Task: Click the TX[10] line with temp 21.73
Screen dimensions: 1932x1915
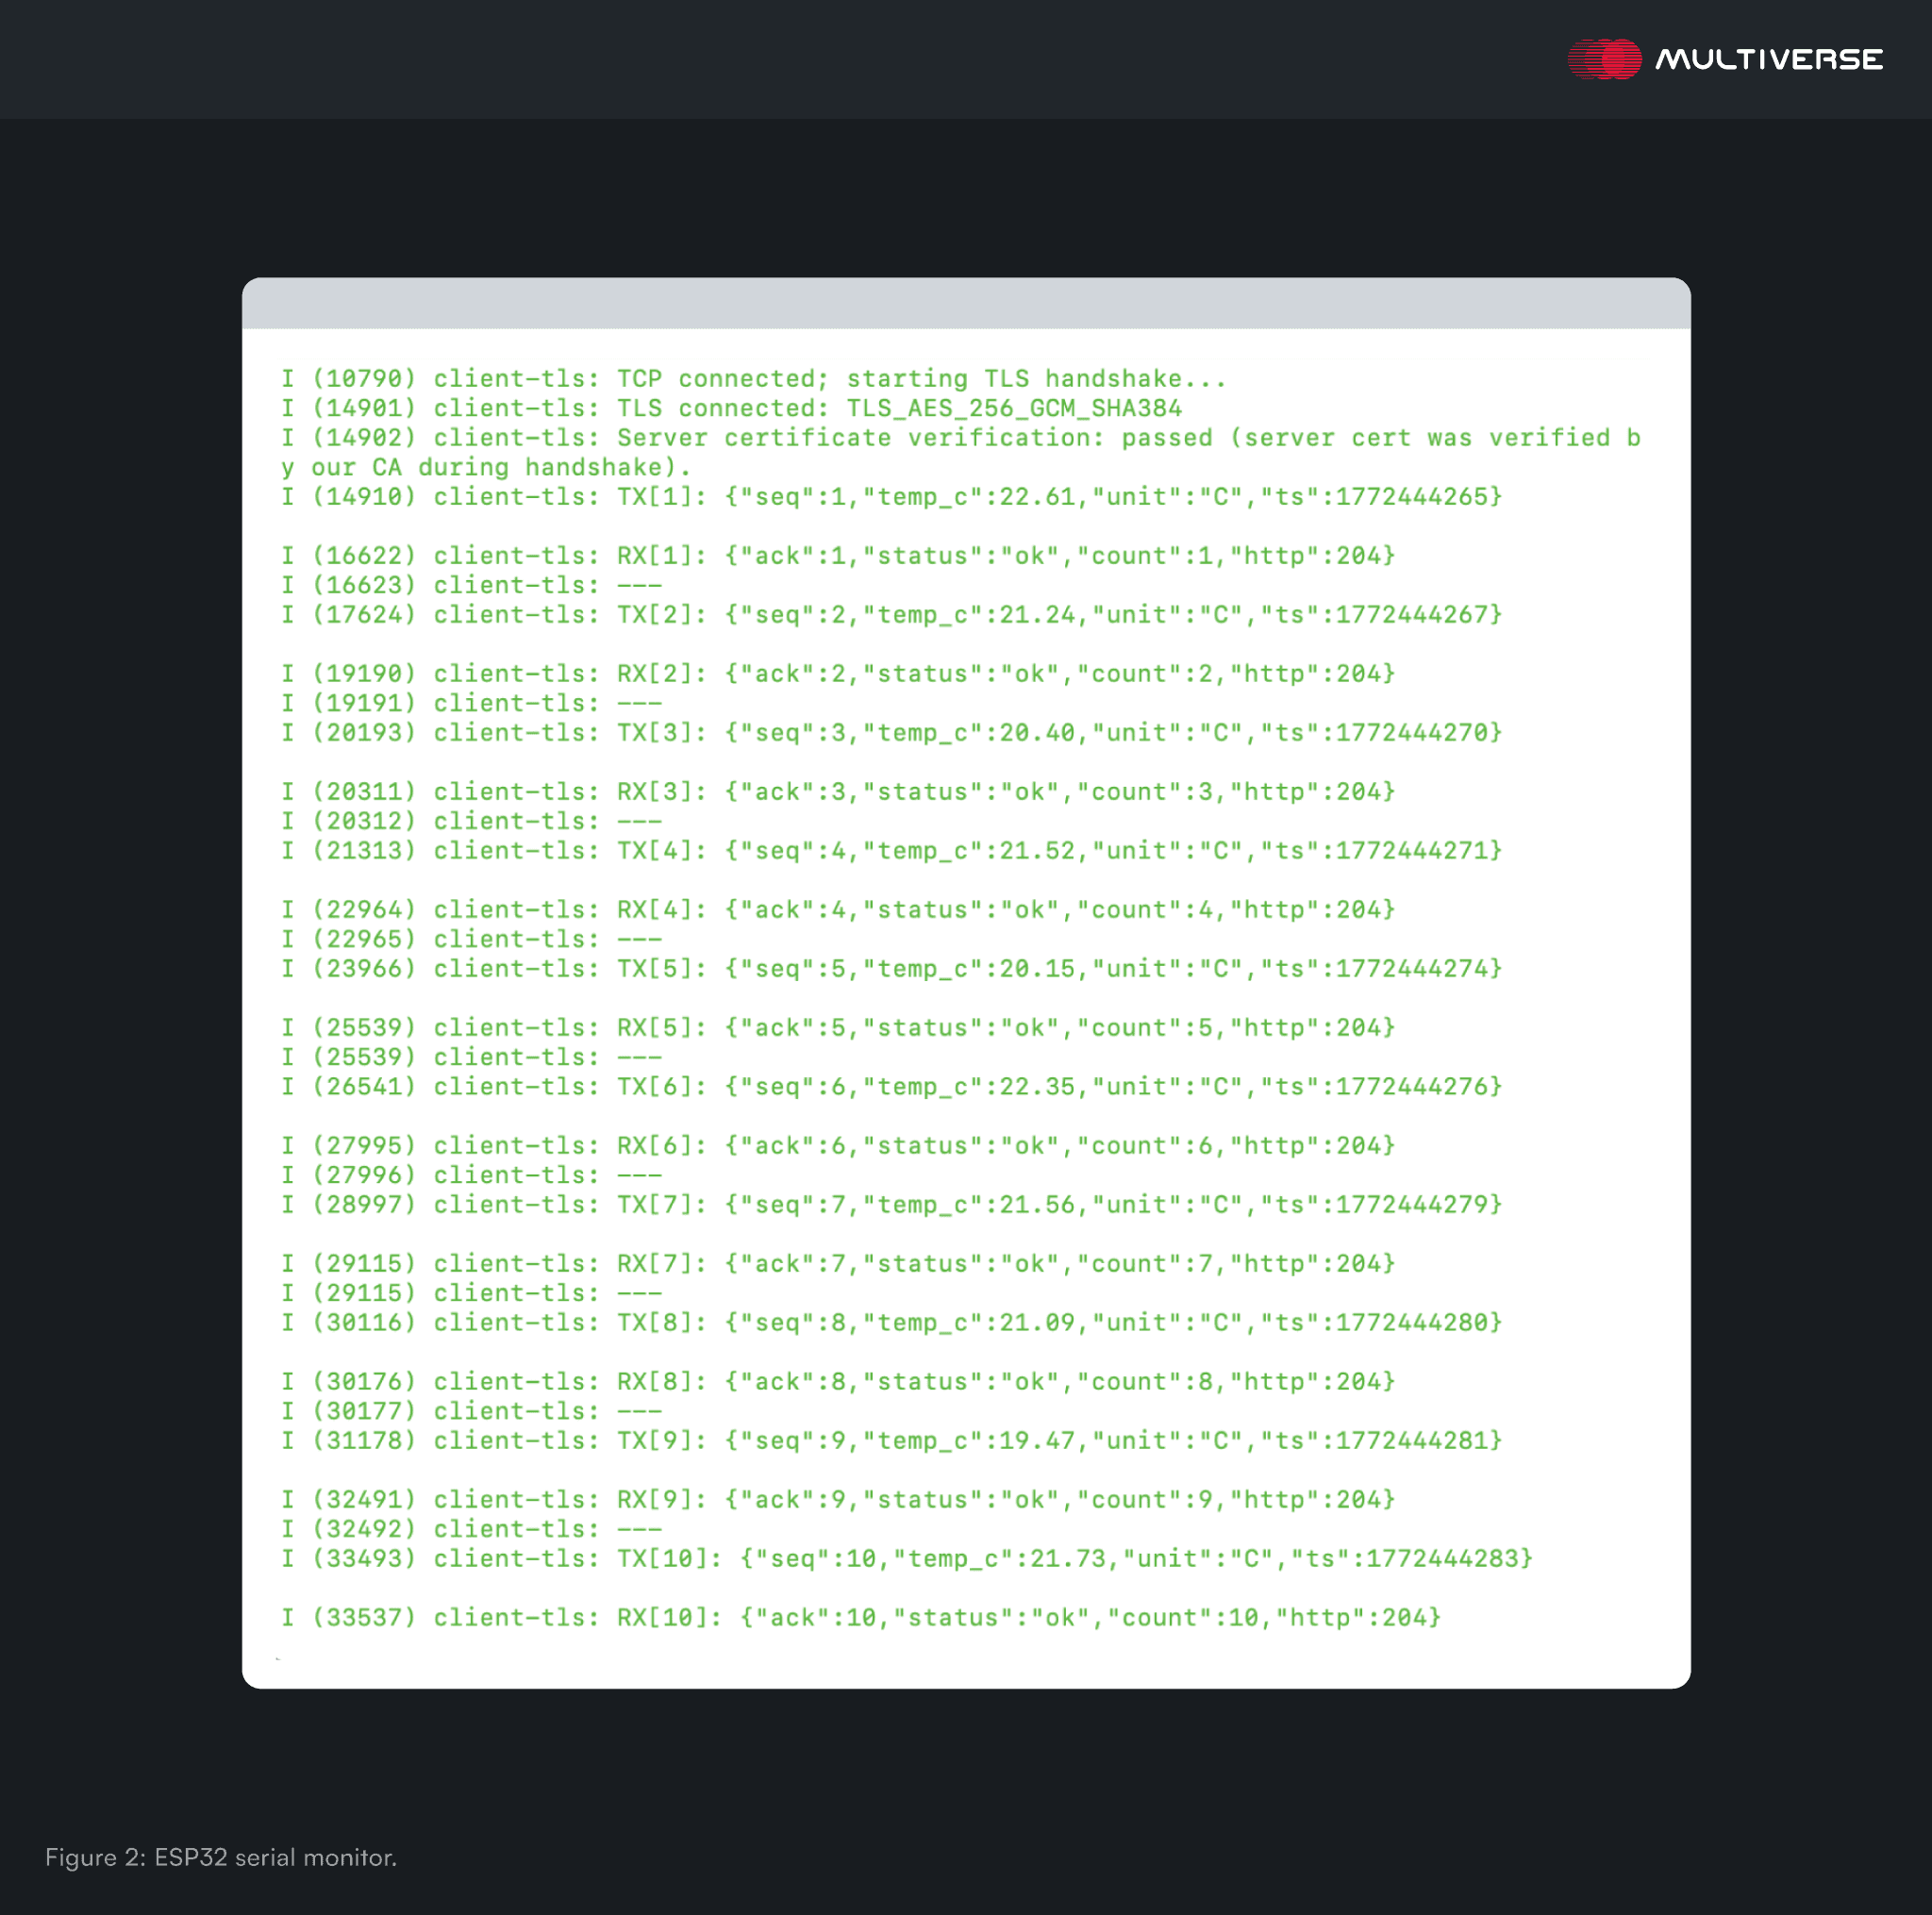Action: pyautogui.click(x=905, y=1559)
